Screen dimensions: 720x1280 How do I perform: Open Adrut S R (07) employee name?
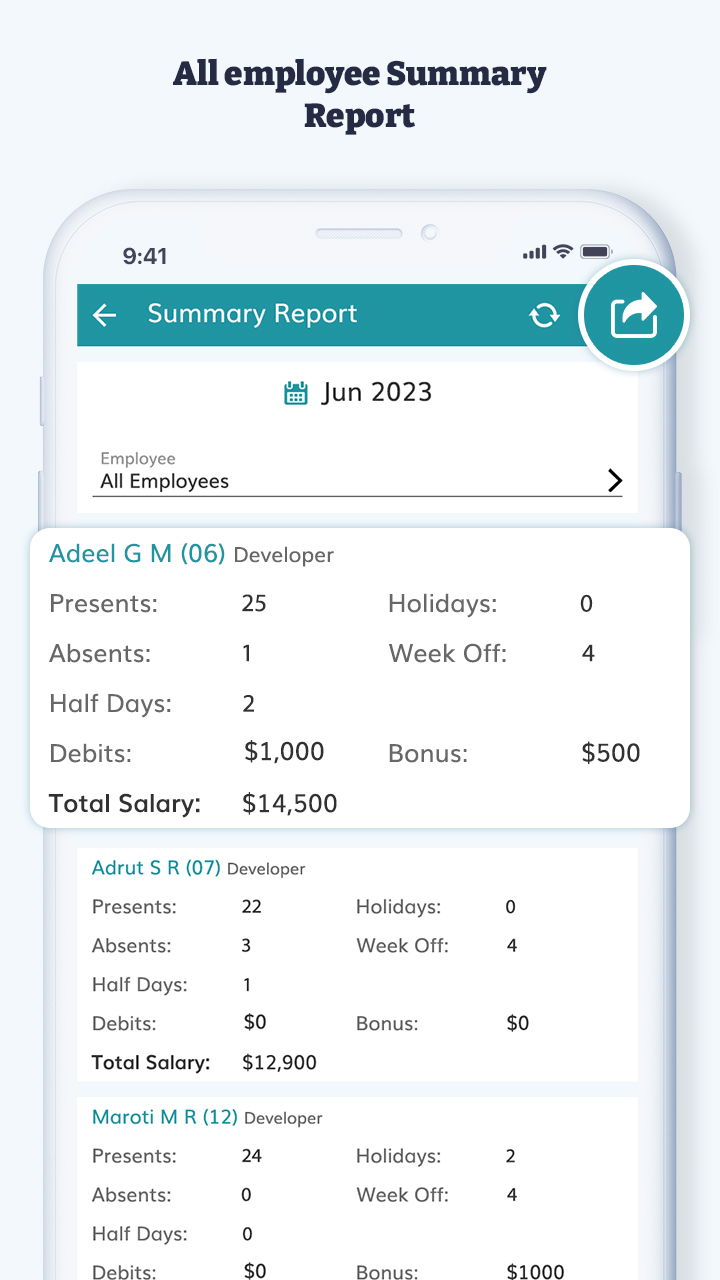point(156,868)
